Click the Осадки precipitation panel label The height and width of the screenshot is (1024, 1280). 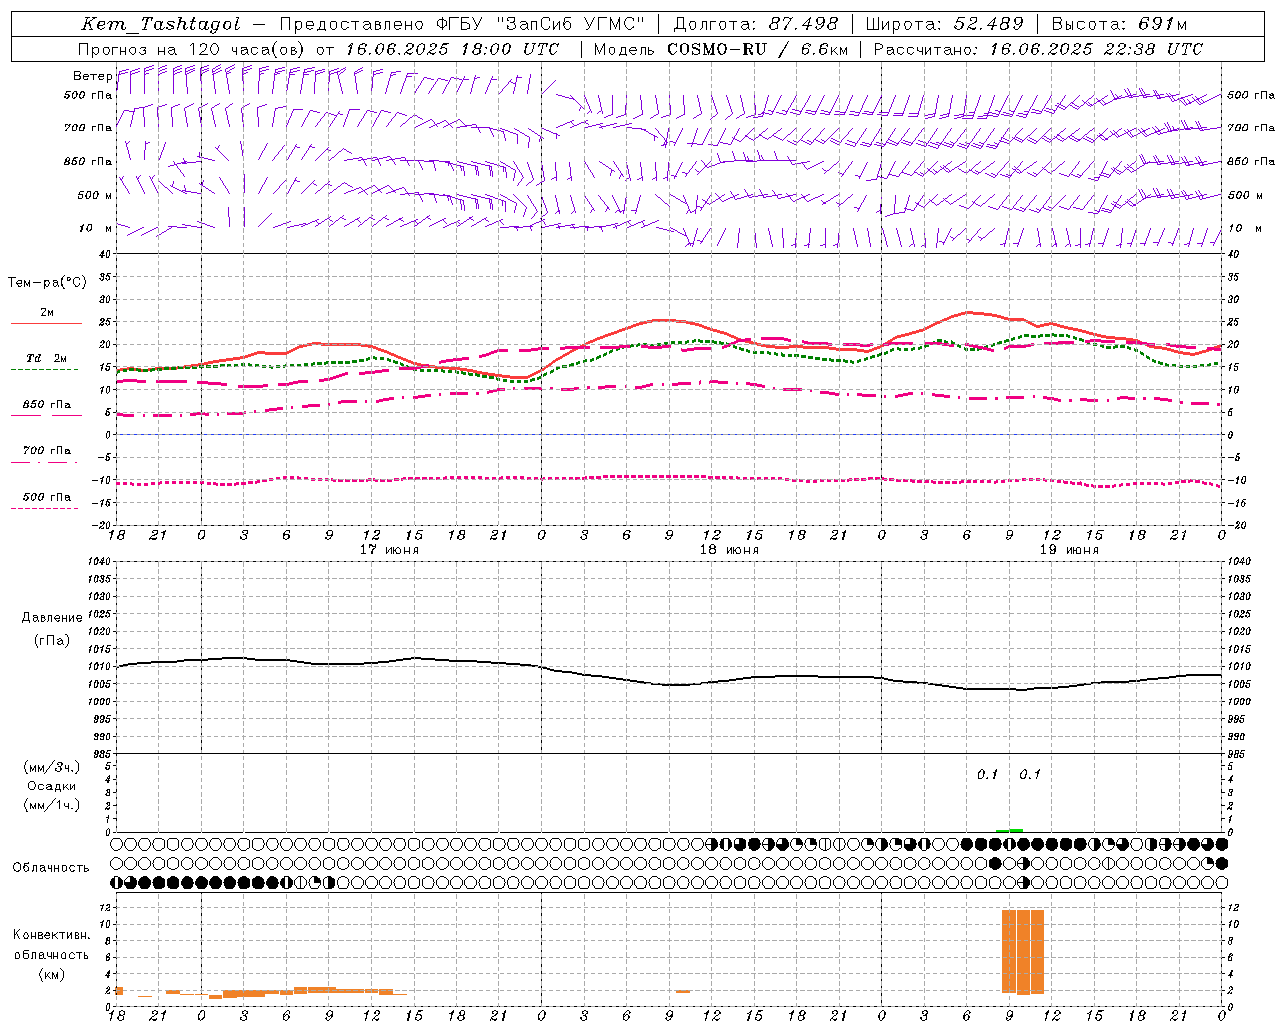point(52,786)
